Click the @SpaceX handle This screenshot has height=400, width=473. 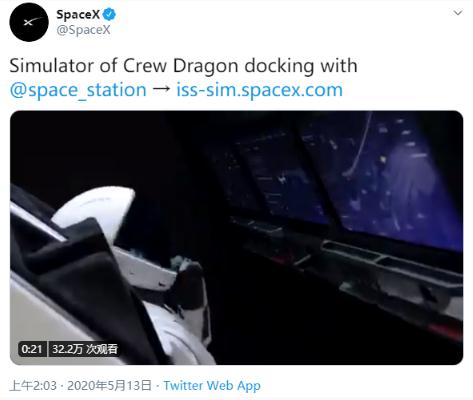pyautogui.click(x=83, y=30)
